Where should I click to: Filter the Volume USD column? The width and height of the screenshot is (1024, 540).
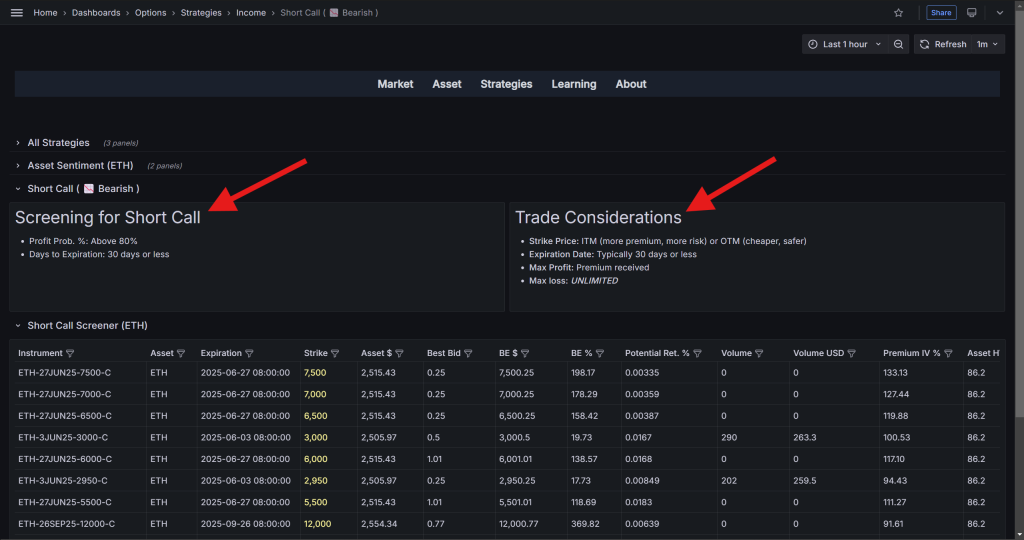tap(862, 353)
